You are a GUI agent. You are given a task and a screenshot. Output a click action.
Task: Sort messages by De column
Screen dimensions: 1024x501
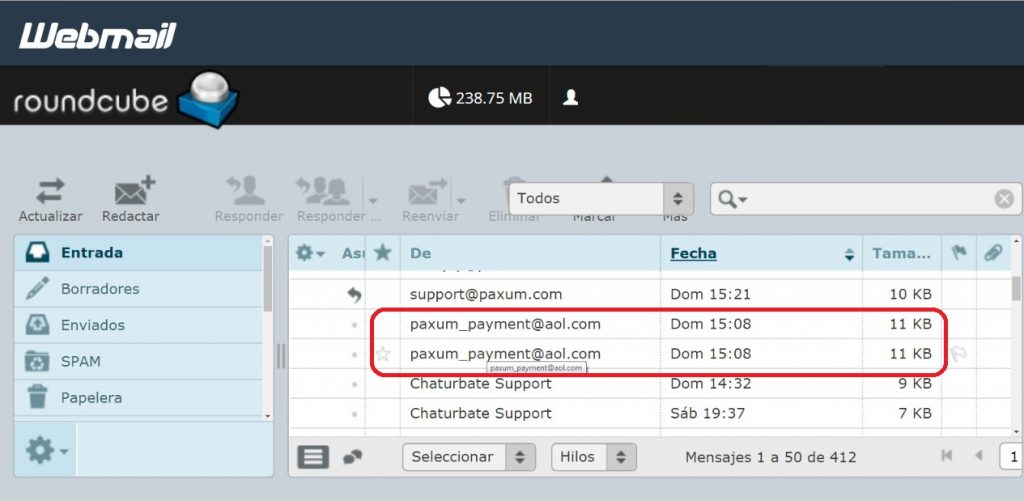coord(421,253)
